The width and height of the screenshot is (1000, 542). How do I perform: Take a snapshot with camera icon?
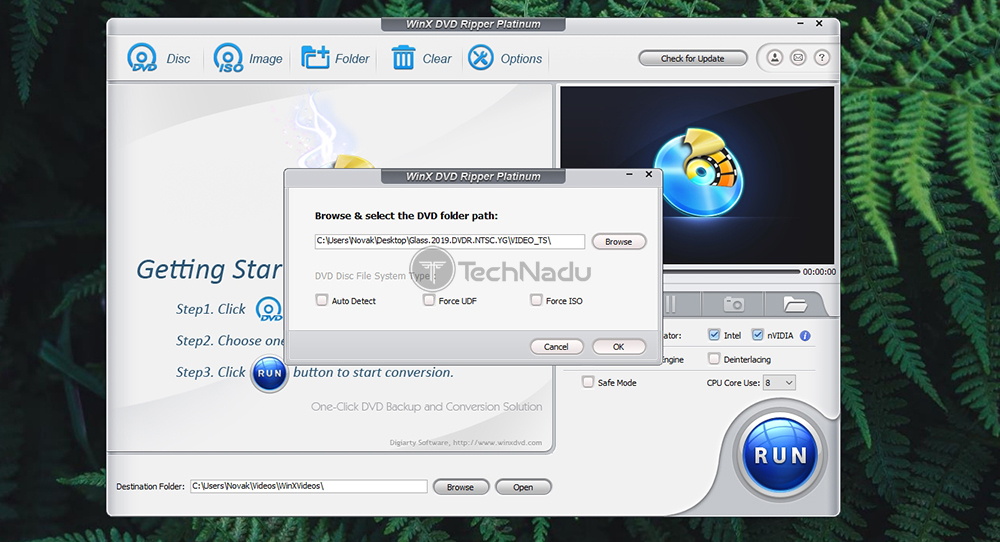pyautogui.click(x=733, y=304)
